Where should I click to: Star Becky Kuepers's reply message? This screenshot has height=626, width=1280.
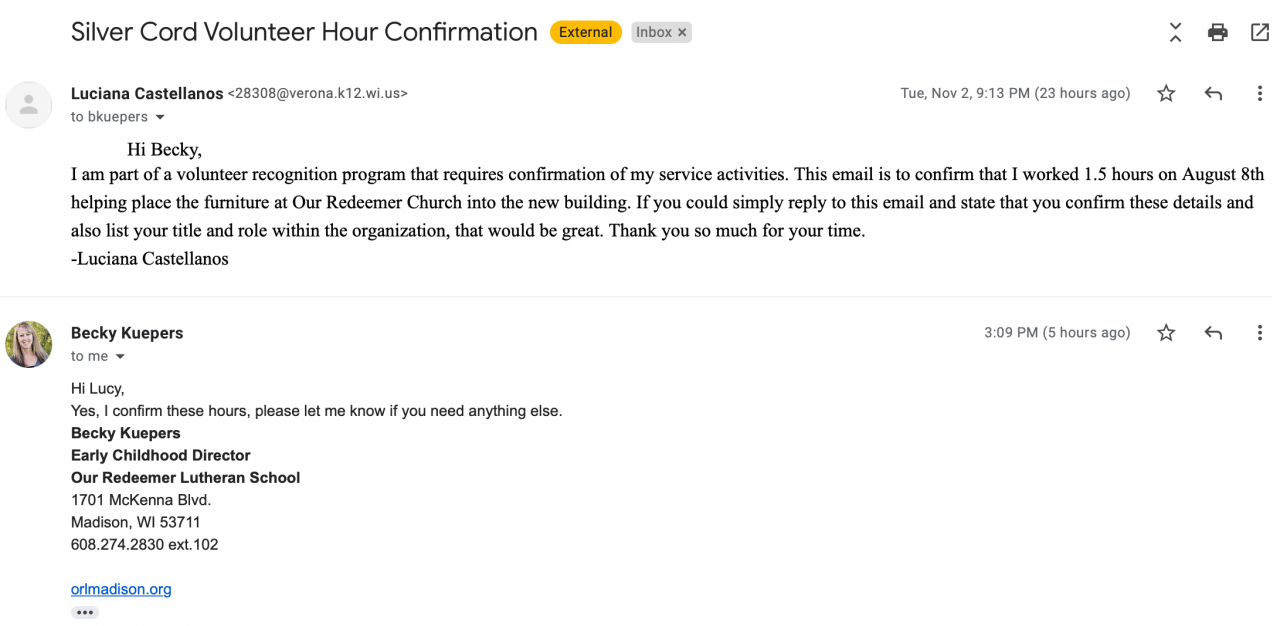1166,333
